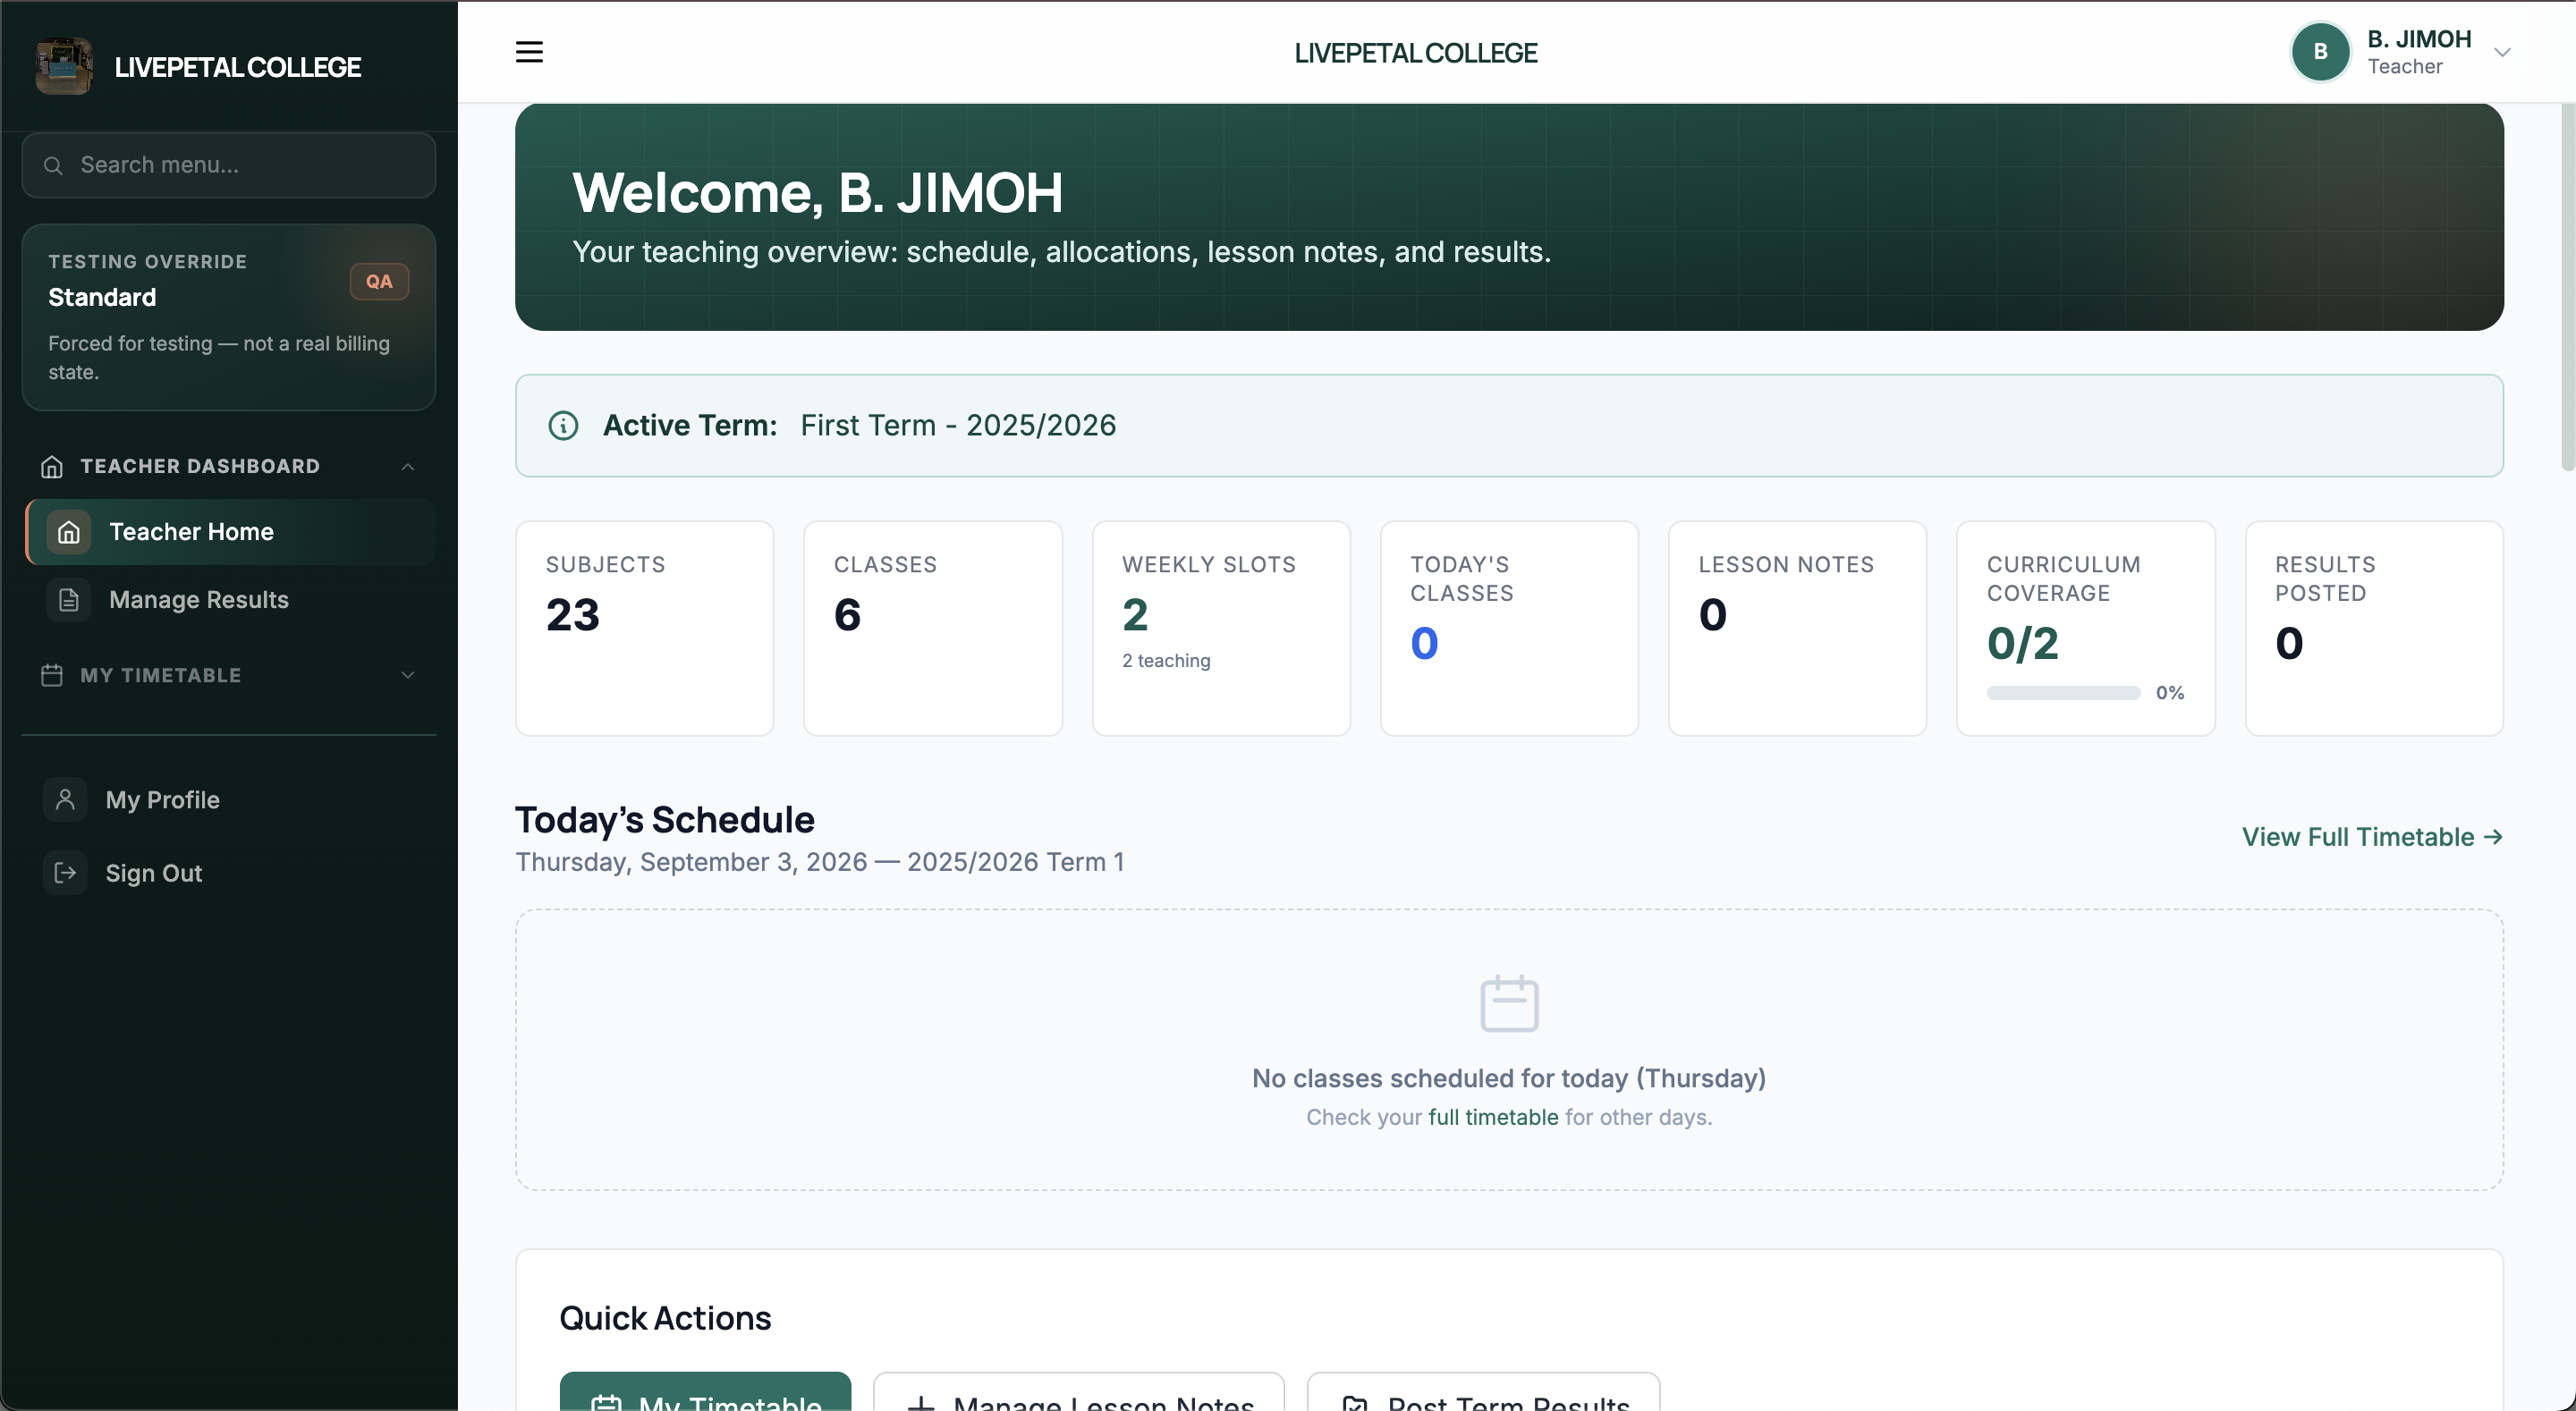Screen dimensions: 2576x1411
Task: Click the 'No classes scheduled for today' message
Action: pyautogui.click(x=1509, y=1079)
